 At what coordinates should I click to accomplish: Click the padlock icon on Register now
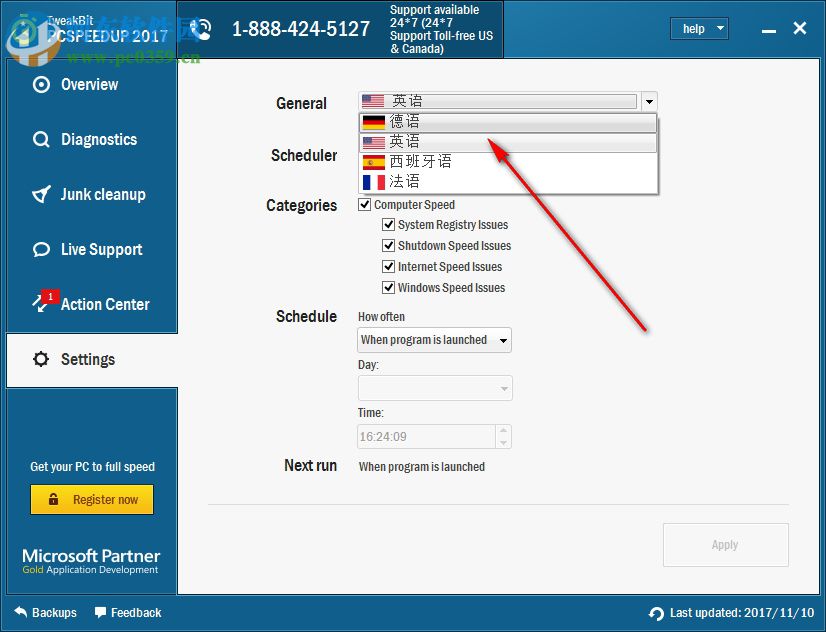click(53, 499)
